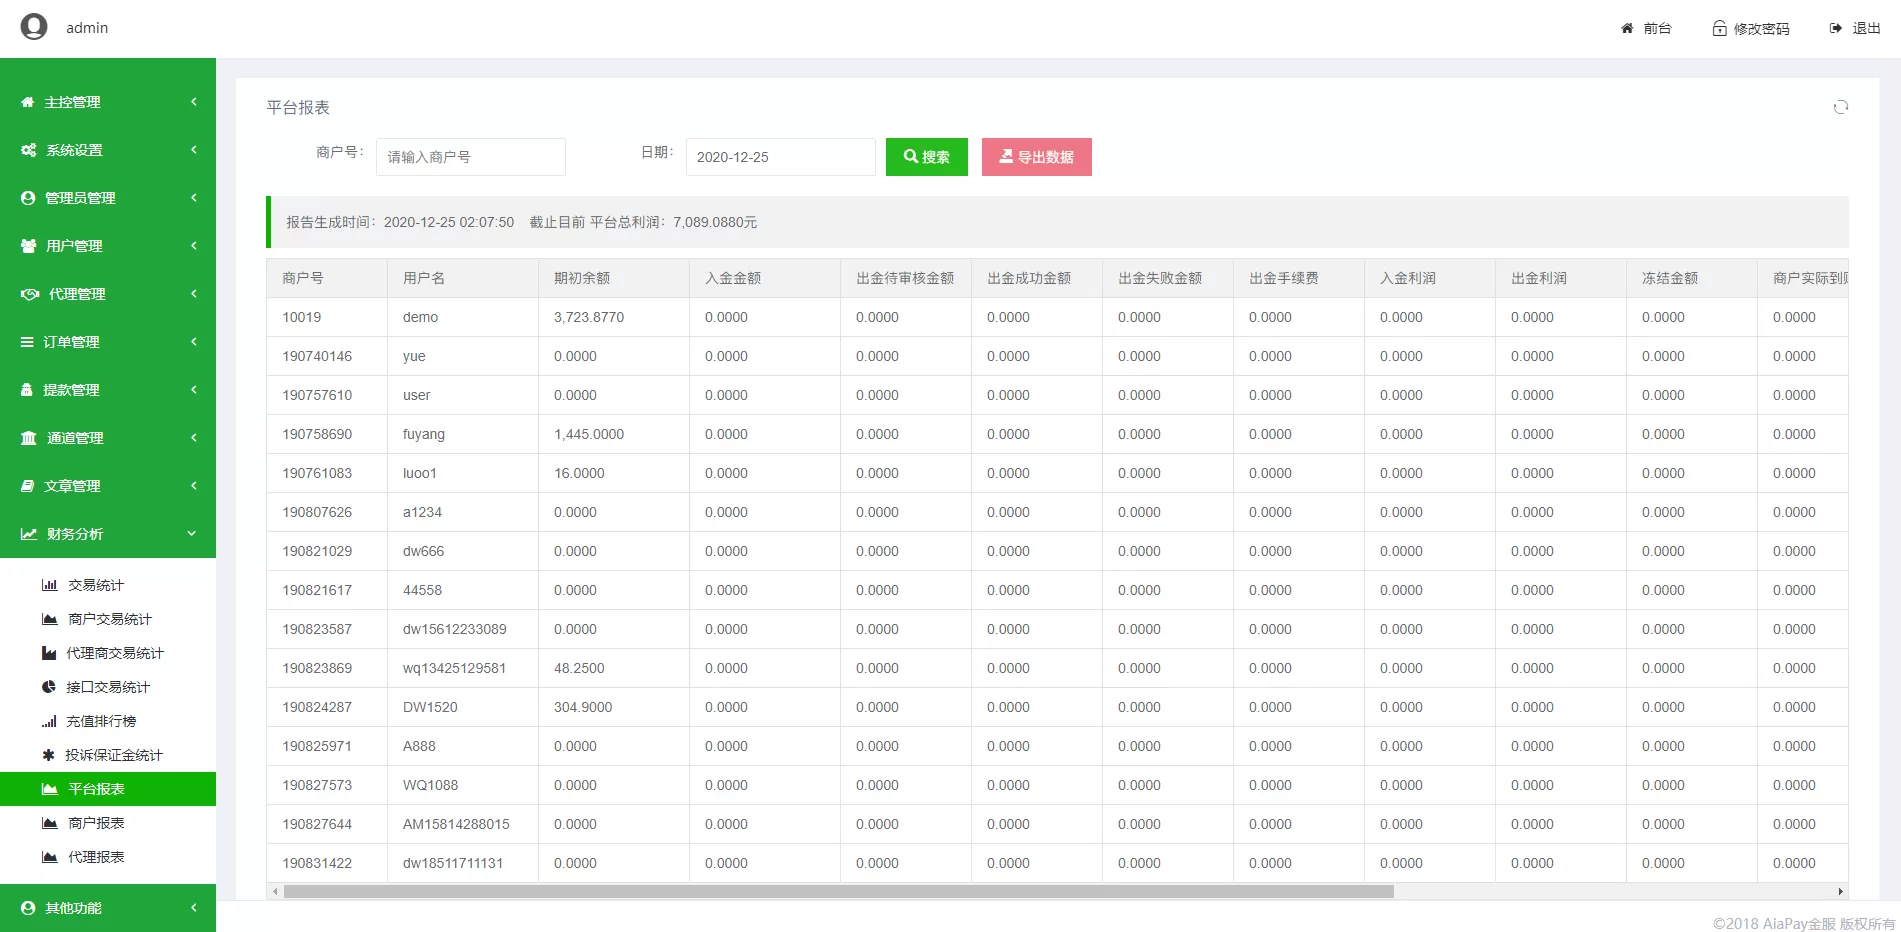The image size is (1901, 932).
Task: Open 投诉保证金统计 sidebar item
Action: [x=113, y=755]
